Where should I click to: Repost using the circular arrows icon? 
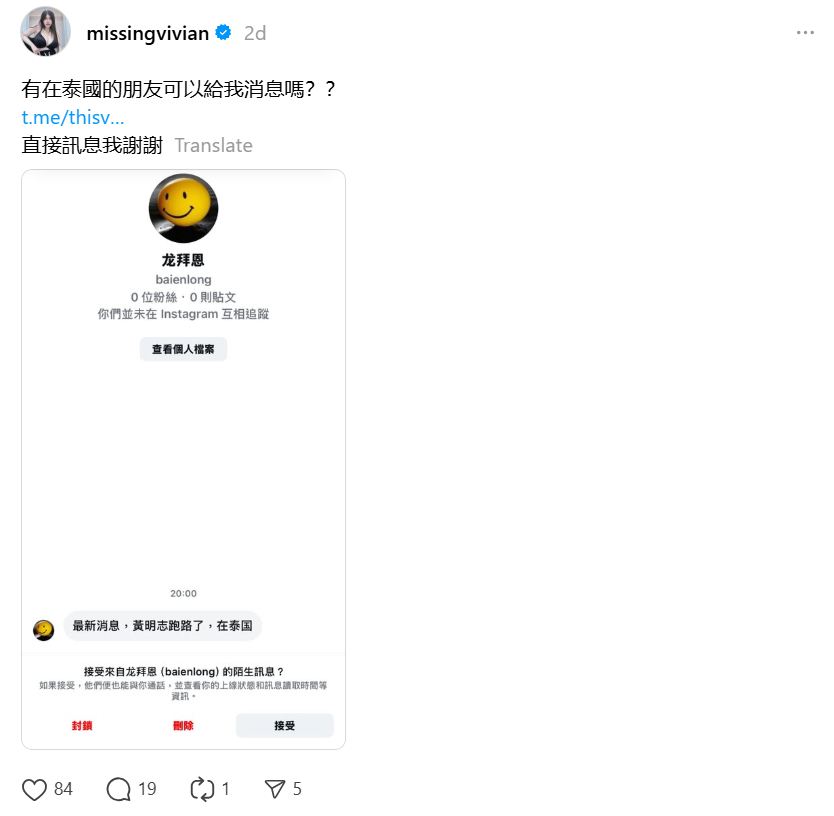click(202, 789)
